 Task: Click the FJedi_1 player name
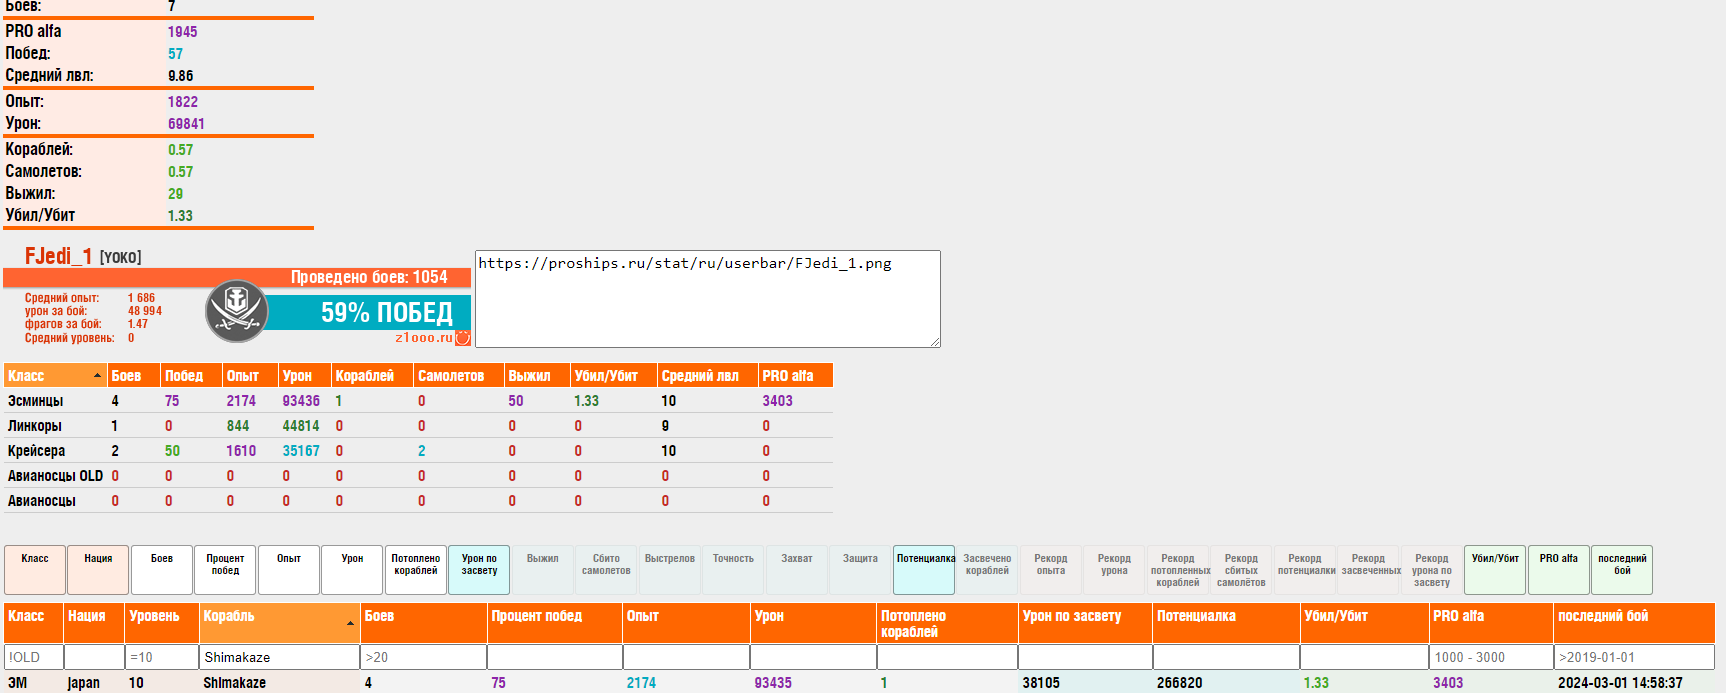coord(58,257)
